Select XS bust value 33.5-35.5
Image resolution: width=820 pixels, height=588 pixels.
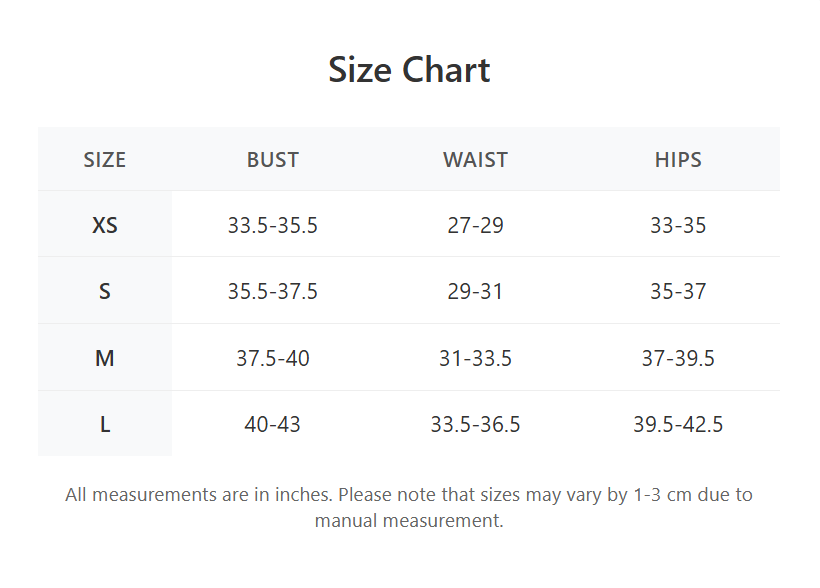click(x=272, y=225)
